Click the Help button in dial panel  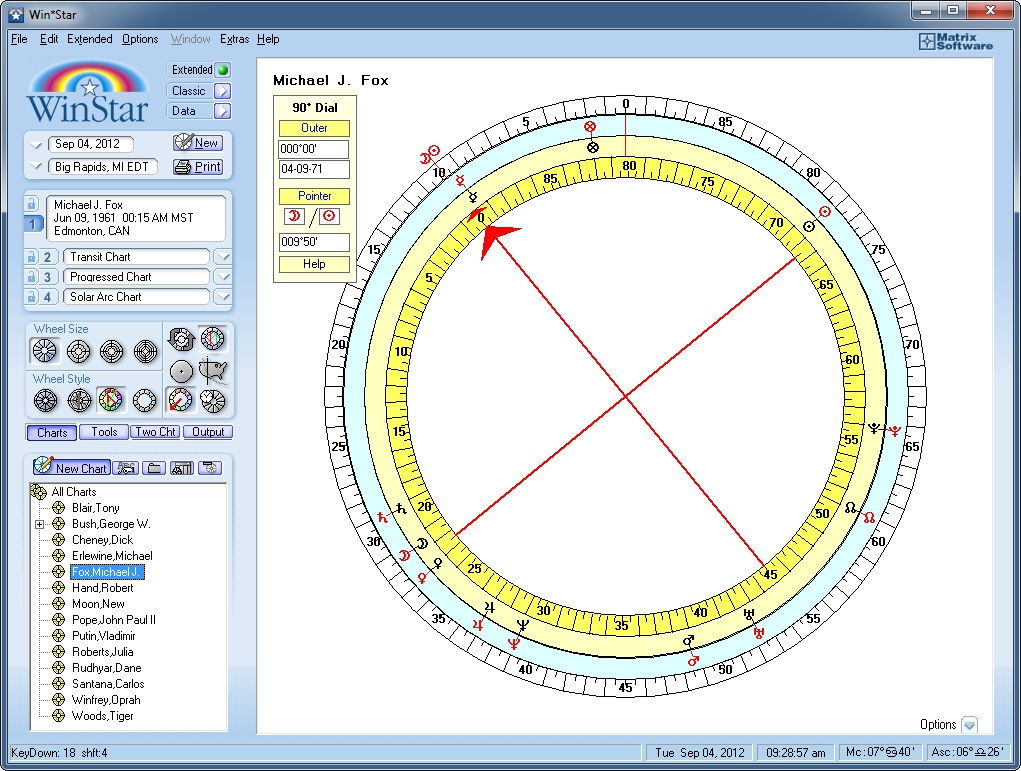click(x=315, y=264)
